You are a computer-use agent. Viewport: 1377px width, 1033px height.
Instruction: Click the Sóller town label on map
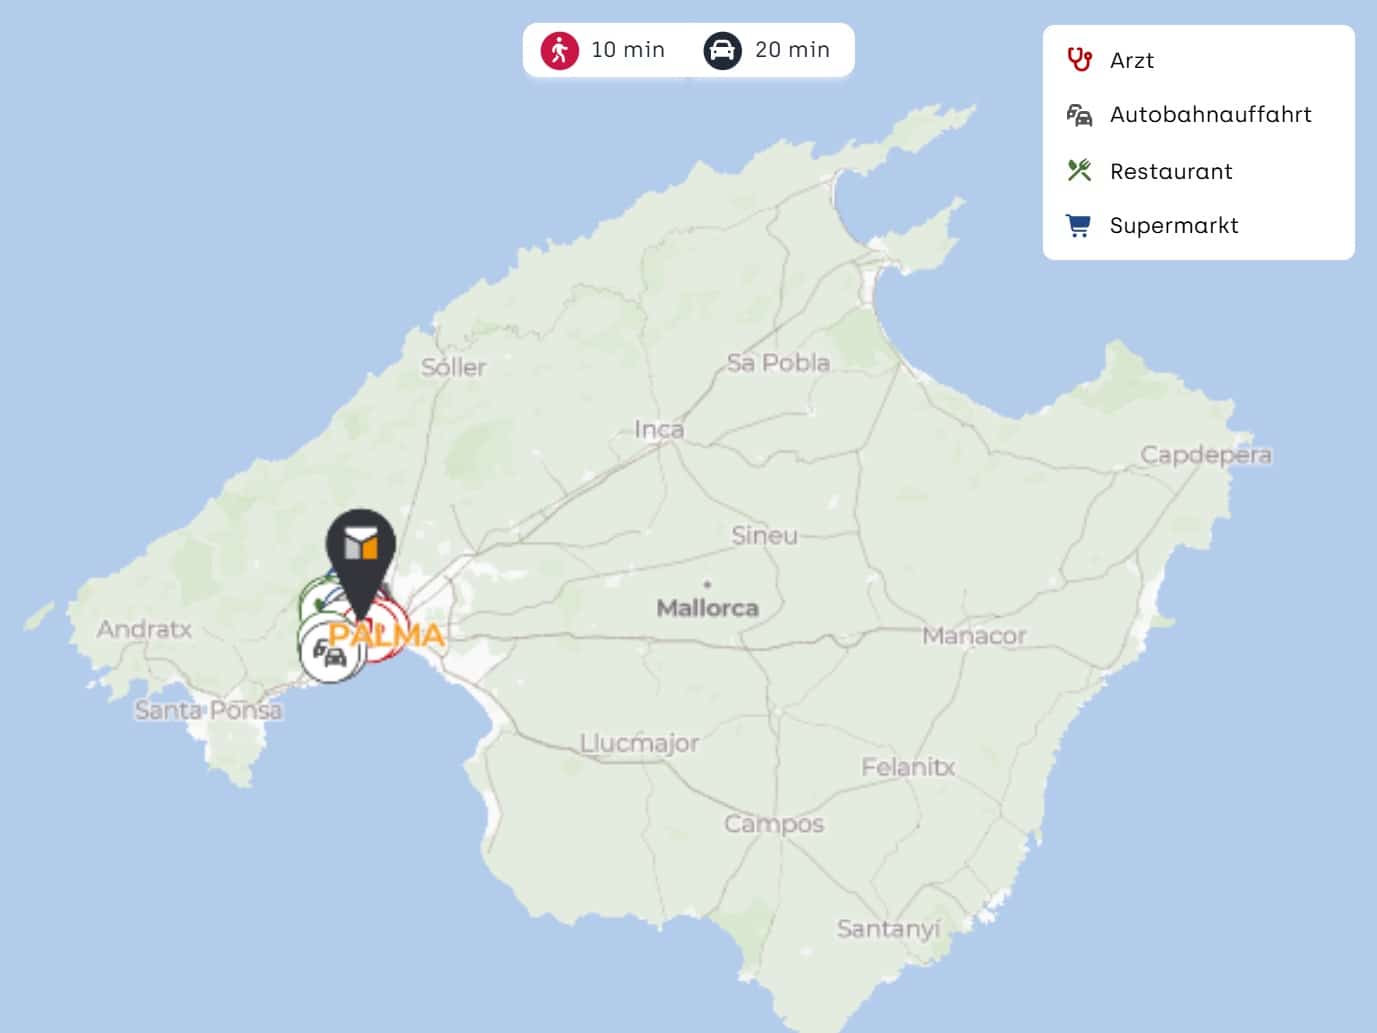click(x=453, y=368)
